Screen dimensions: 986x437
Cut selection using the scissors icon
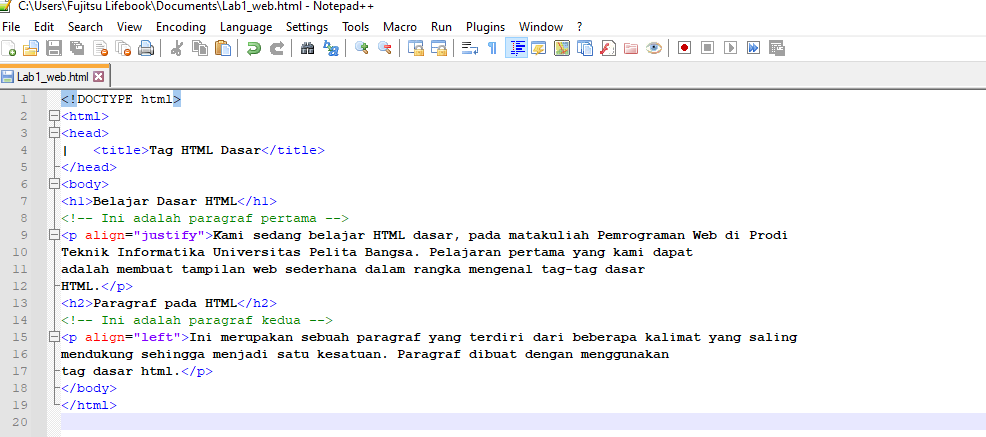pyautogui.click(x=177, y=48)
